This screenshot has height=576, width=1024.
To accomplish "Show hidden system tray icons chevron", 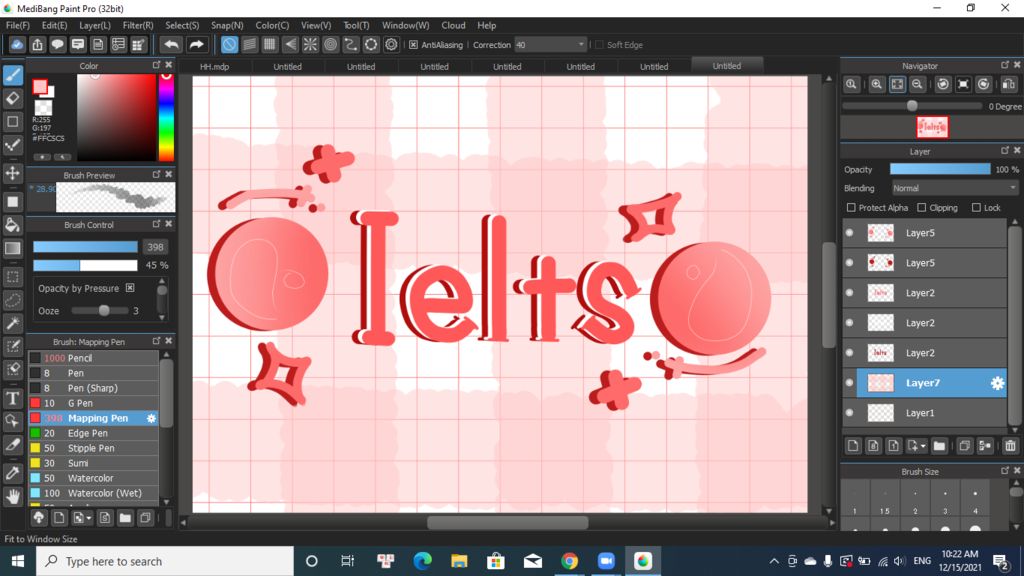I will point(774,561).
